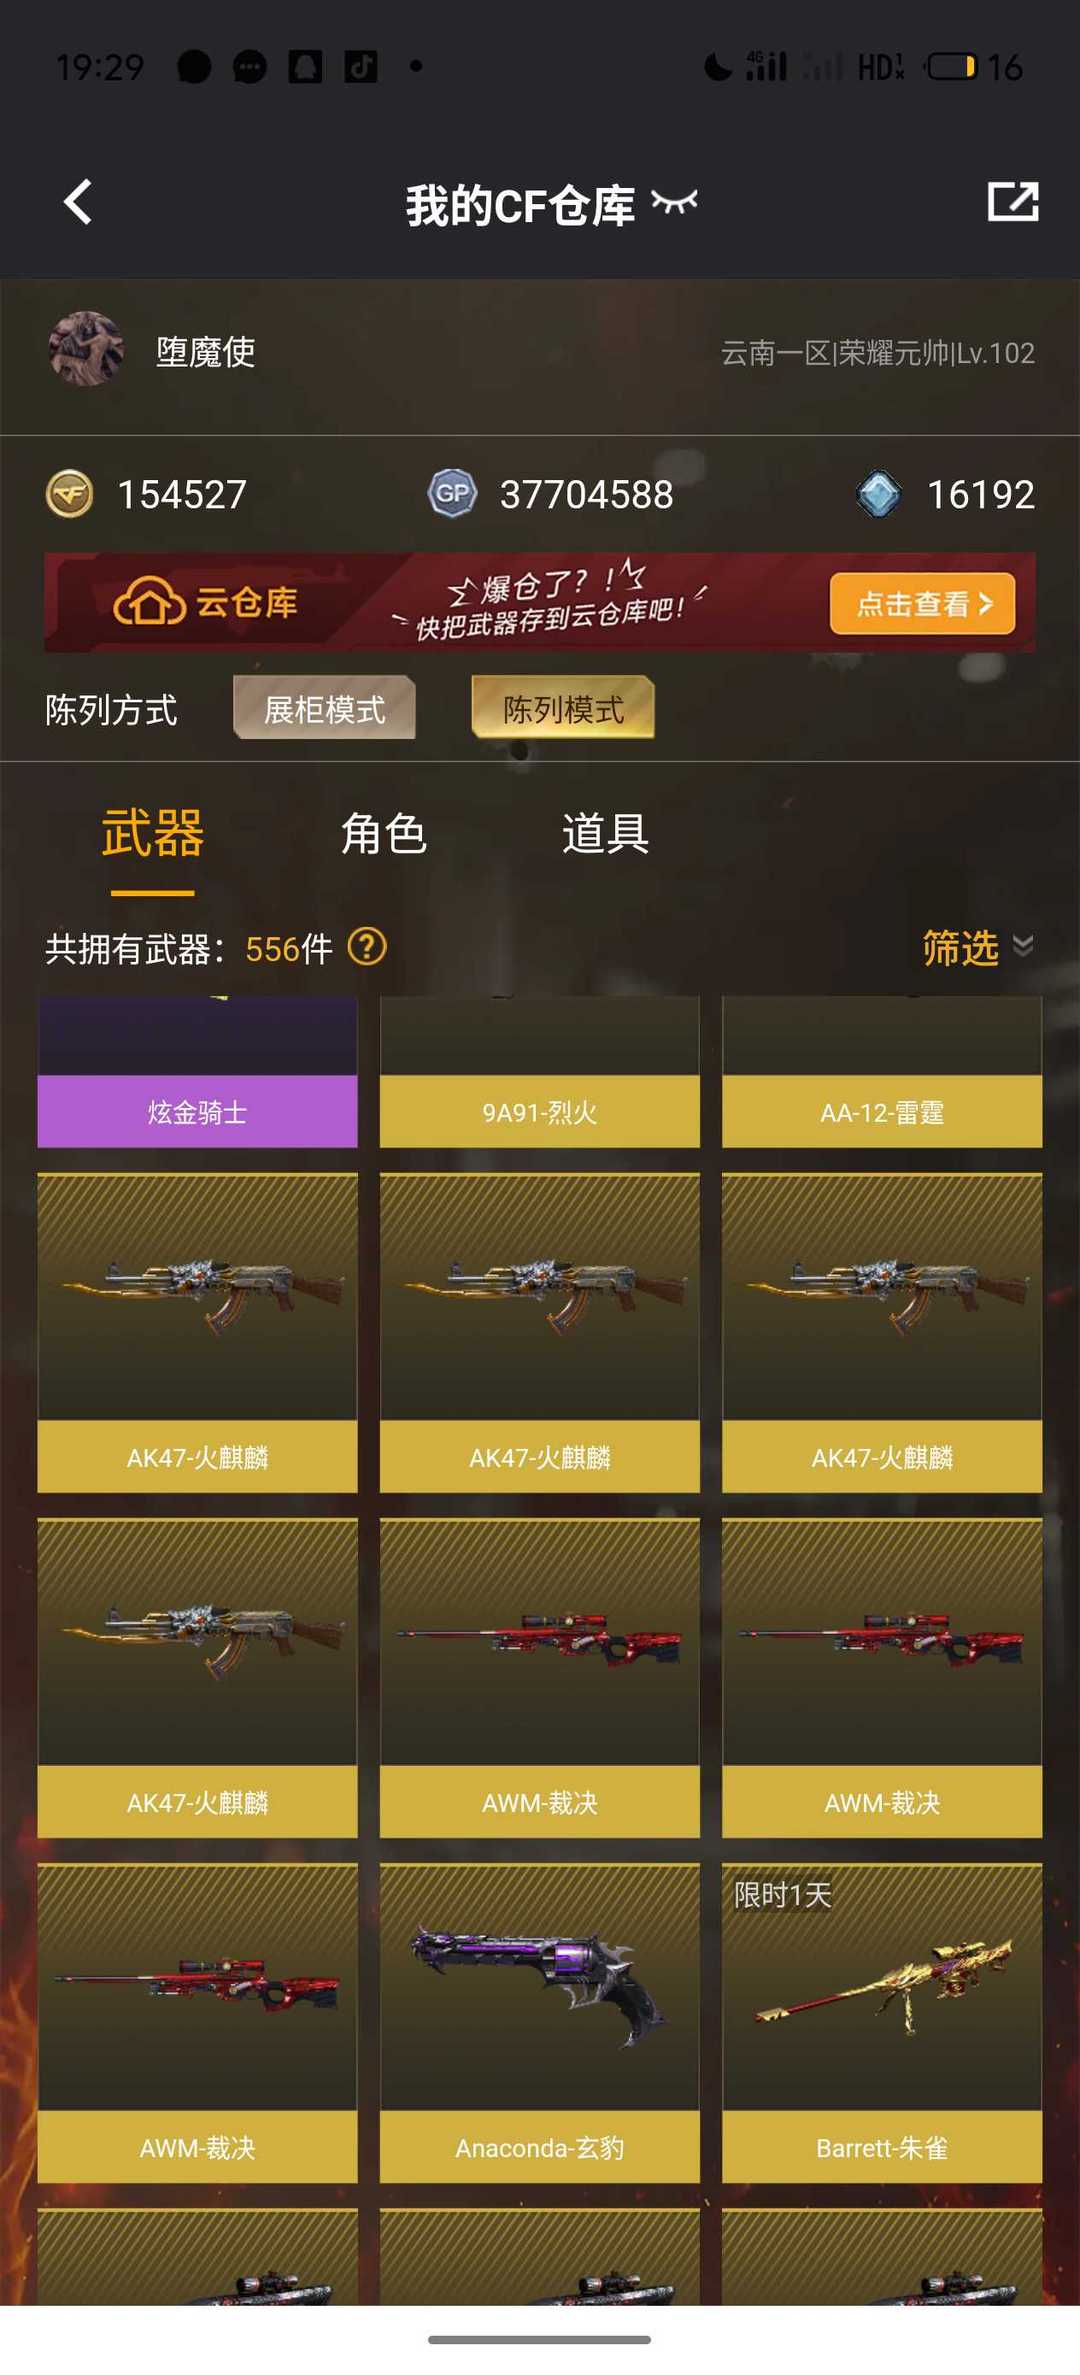1080x2375 pixels.
Task: Select the 武器 tab
Action: [x=152, y=833]
